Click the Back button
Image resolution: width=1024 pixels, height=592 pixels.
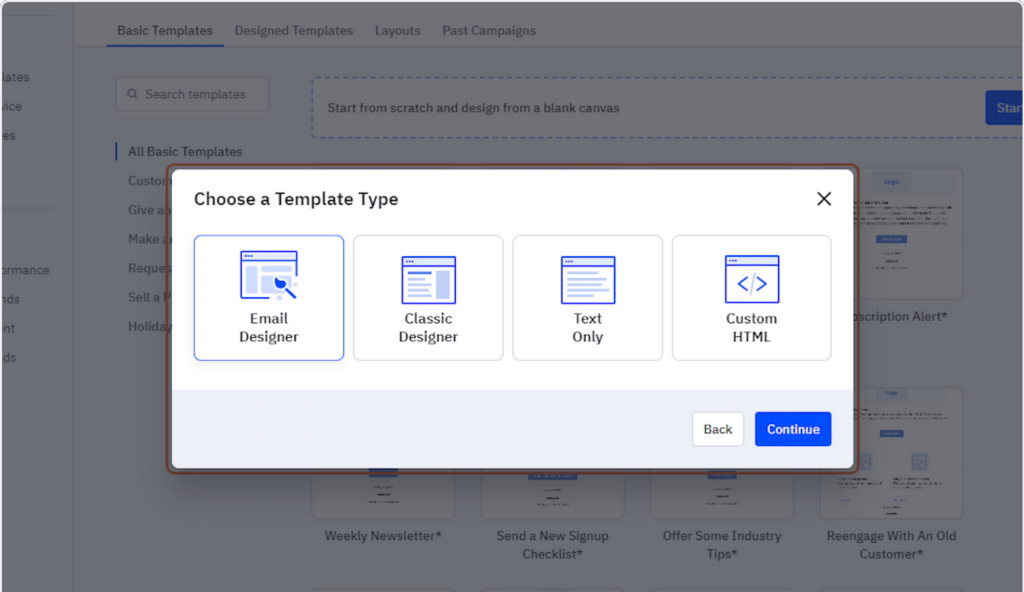717,429
